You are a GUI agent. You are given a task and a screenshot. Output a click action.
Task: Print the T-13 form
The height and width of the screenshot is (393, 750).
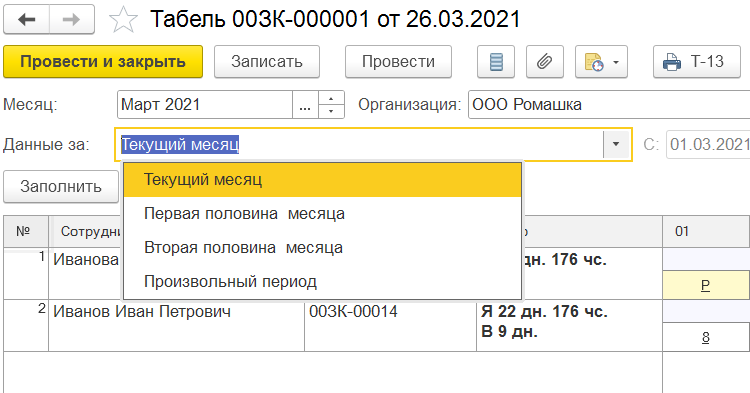696,62
